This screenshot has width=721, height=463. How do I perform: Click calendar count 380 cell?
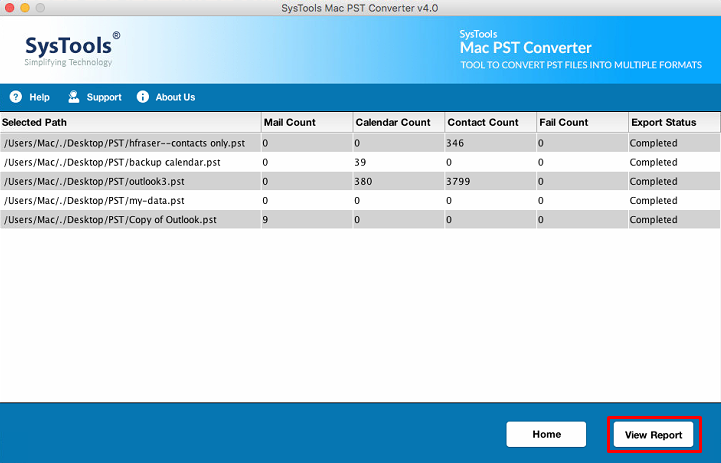click(399, 182)
